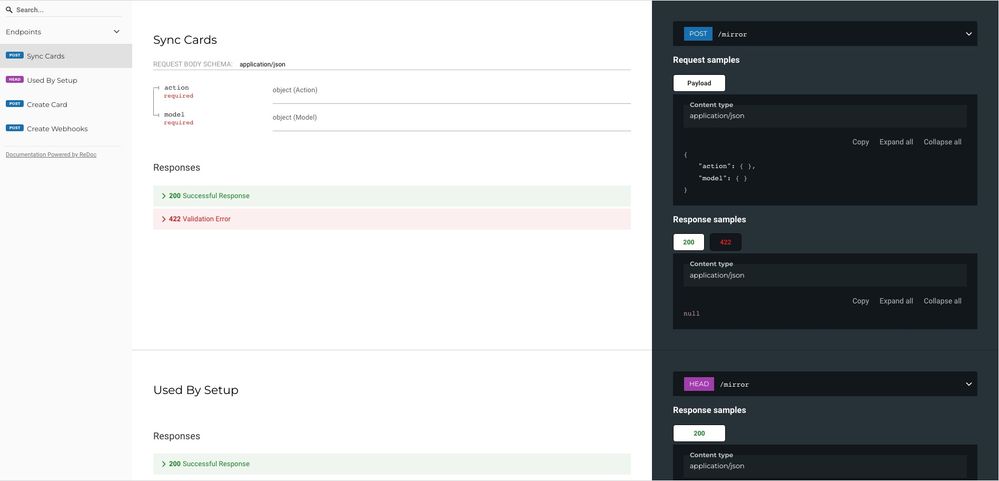
Task: Expand all in POST response sample
Action: (x=896, y=301)
